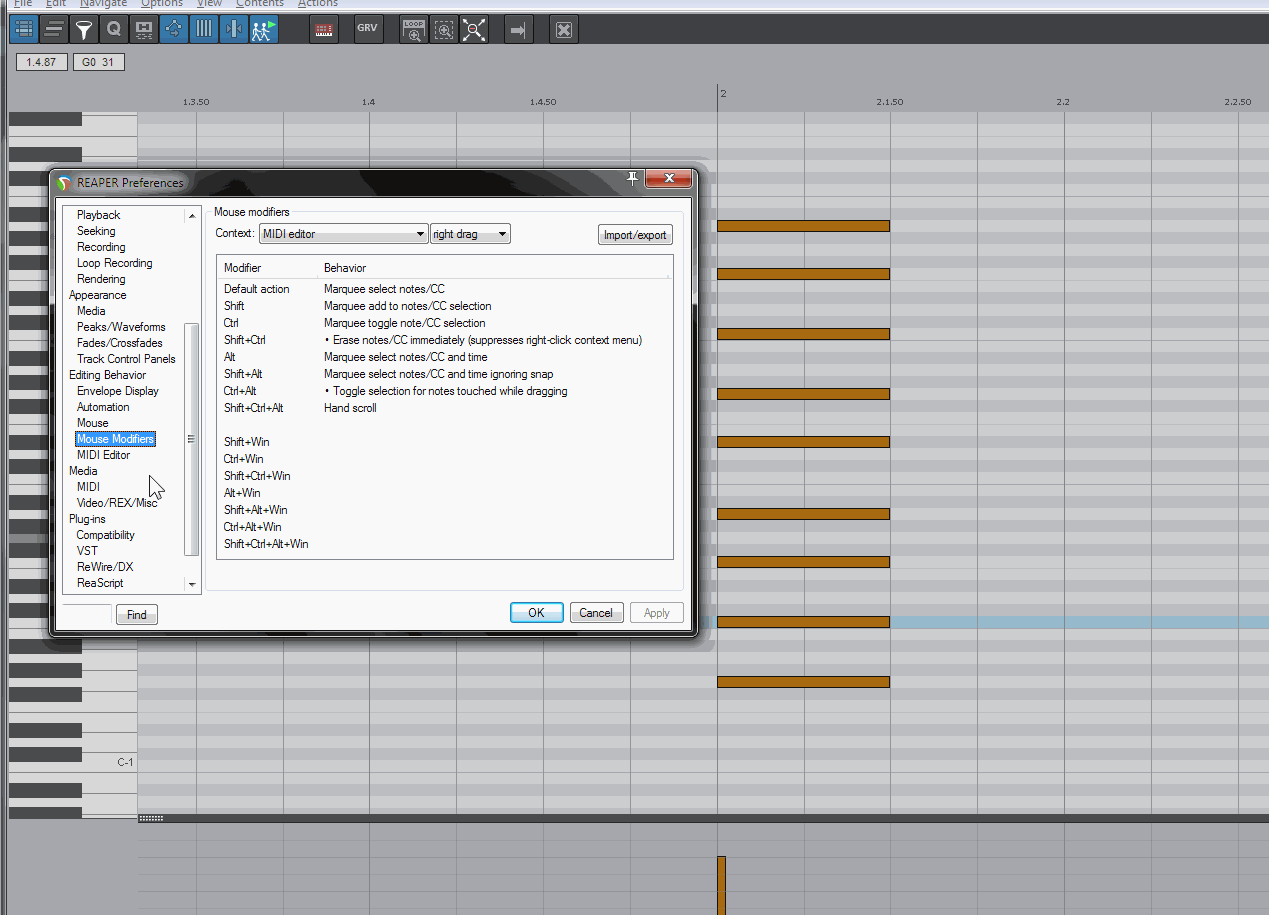
Task: Click the preferences search input field
Action: click(87, 613)
